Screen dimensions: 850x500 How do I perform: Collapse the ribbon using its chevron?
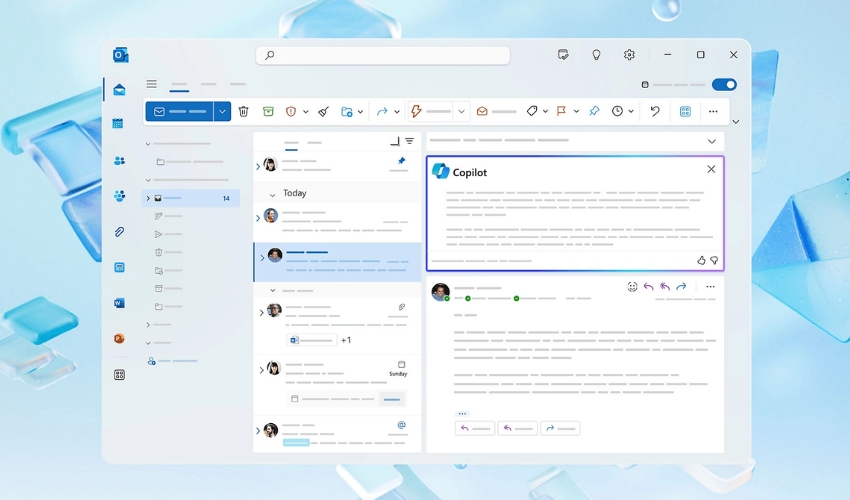[x=736, y=121]
